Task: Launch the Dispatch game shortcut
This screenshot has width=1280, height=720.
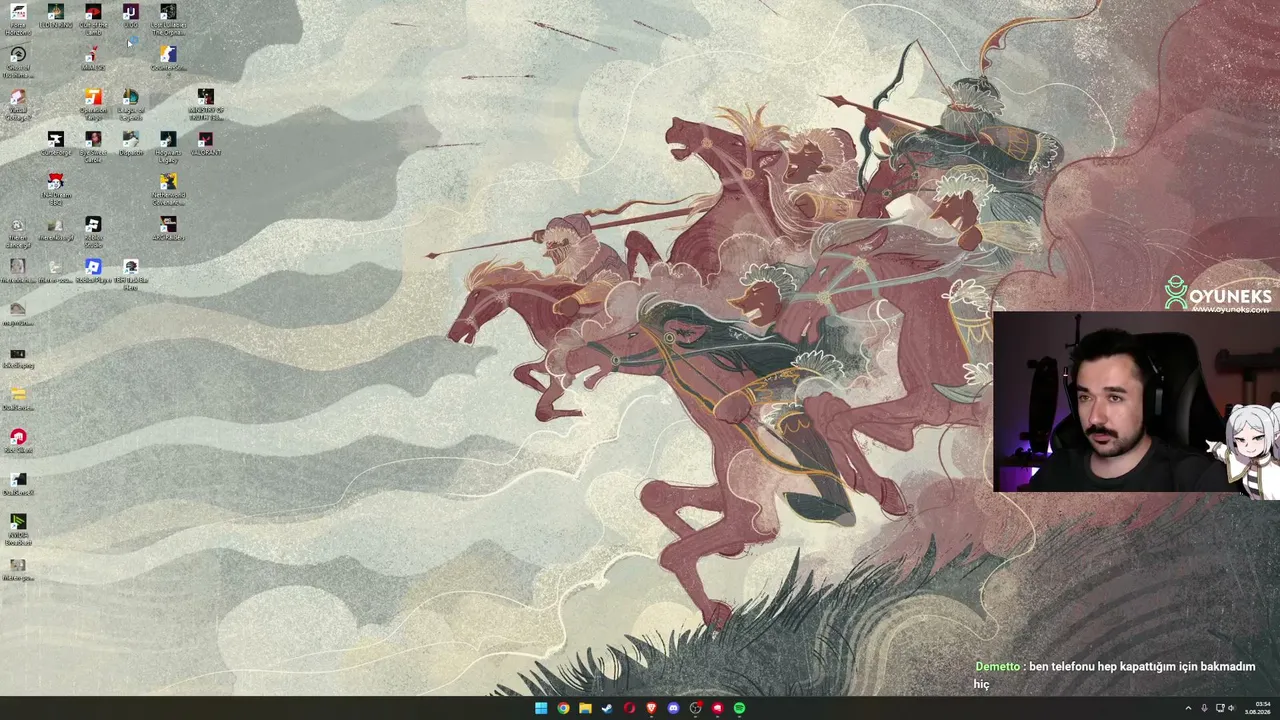Action: (x=130, y=144)
